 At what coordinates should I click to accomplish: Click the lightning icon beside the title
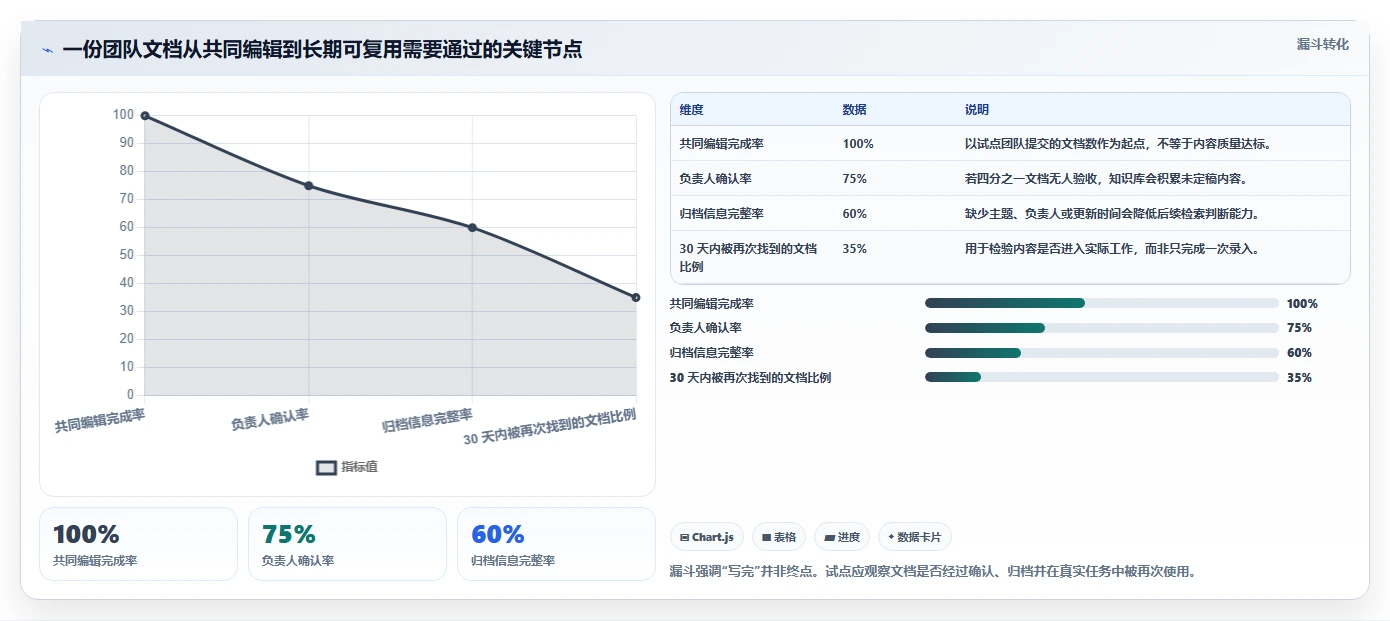(x=47, y=50)
